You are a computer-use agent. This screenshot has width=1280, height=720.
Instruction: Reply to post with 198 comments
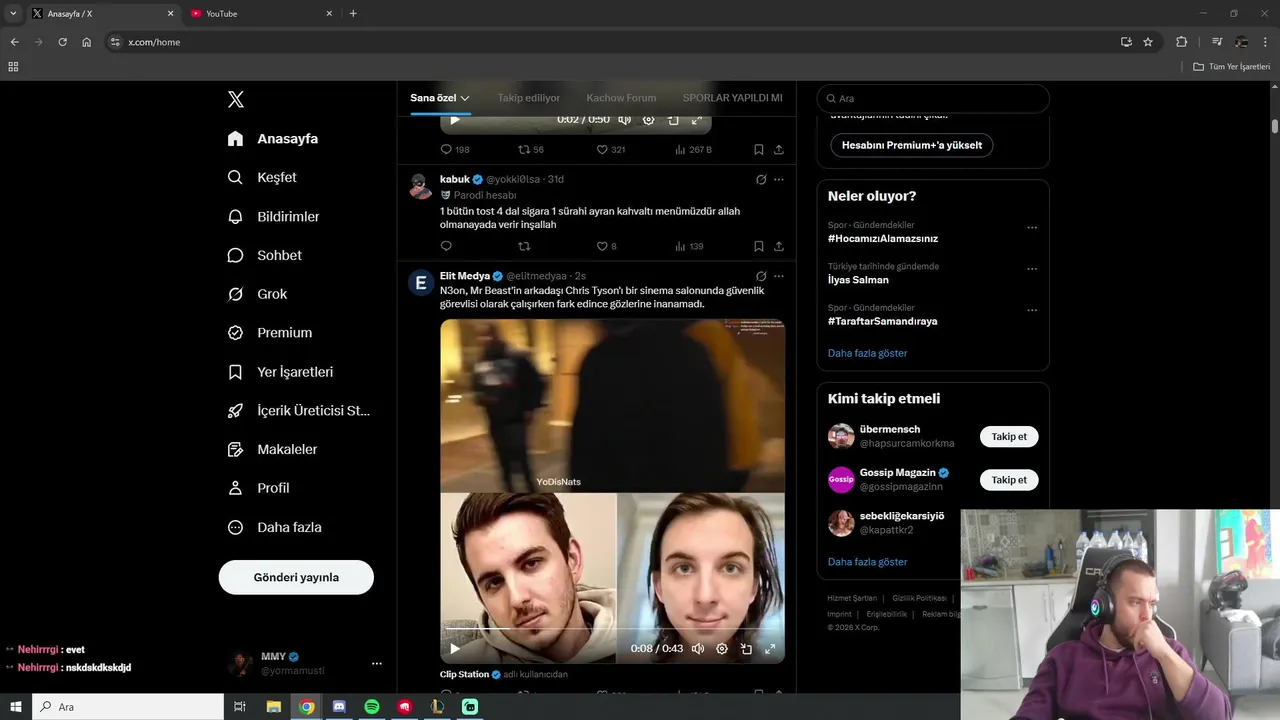[x=455, y=149]
